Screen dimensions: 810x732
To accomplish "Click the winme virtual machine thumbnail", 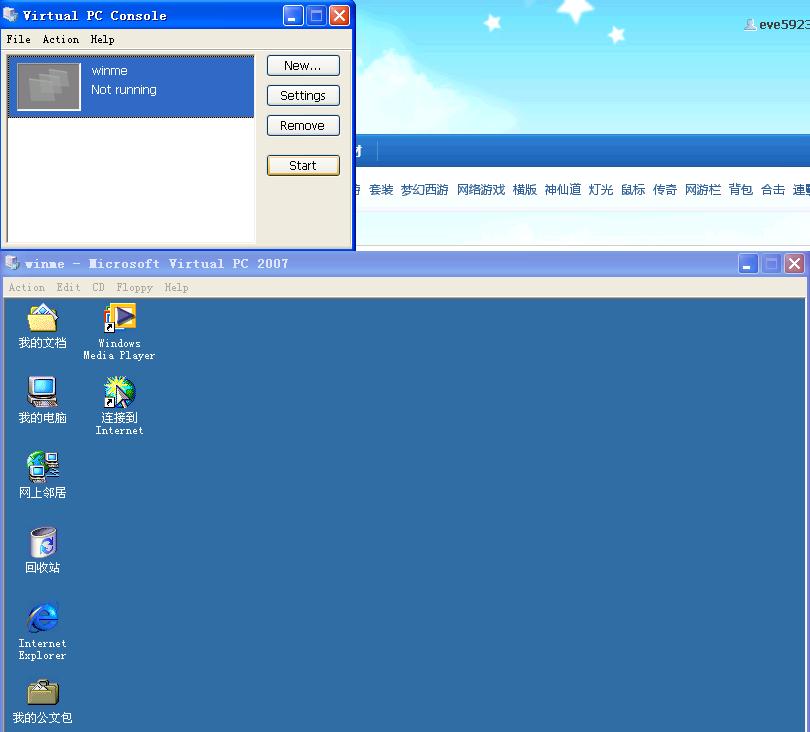I will click(x=49, y=87).
